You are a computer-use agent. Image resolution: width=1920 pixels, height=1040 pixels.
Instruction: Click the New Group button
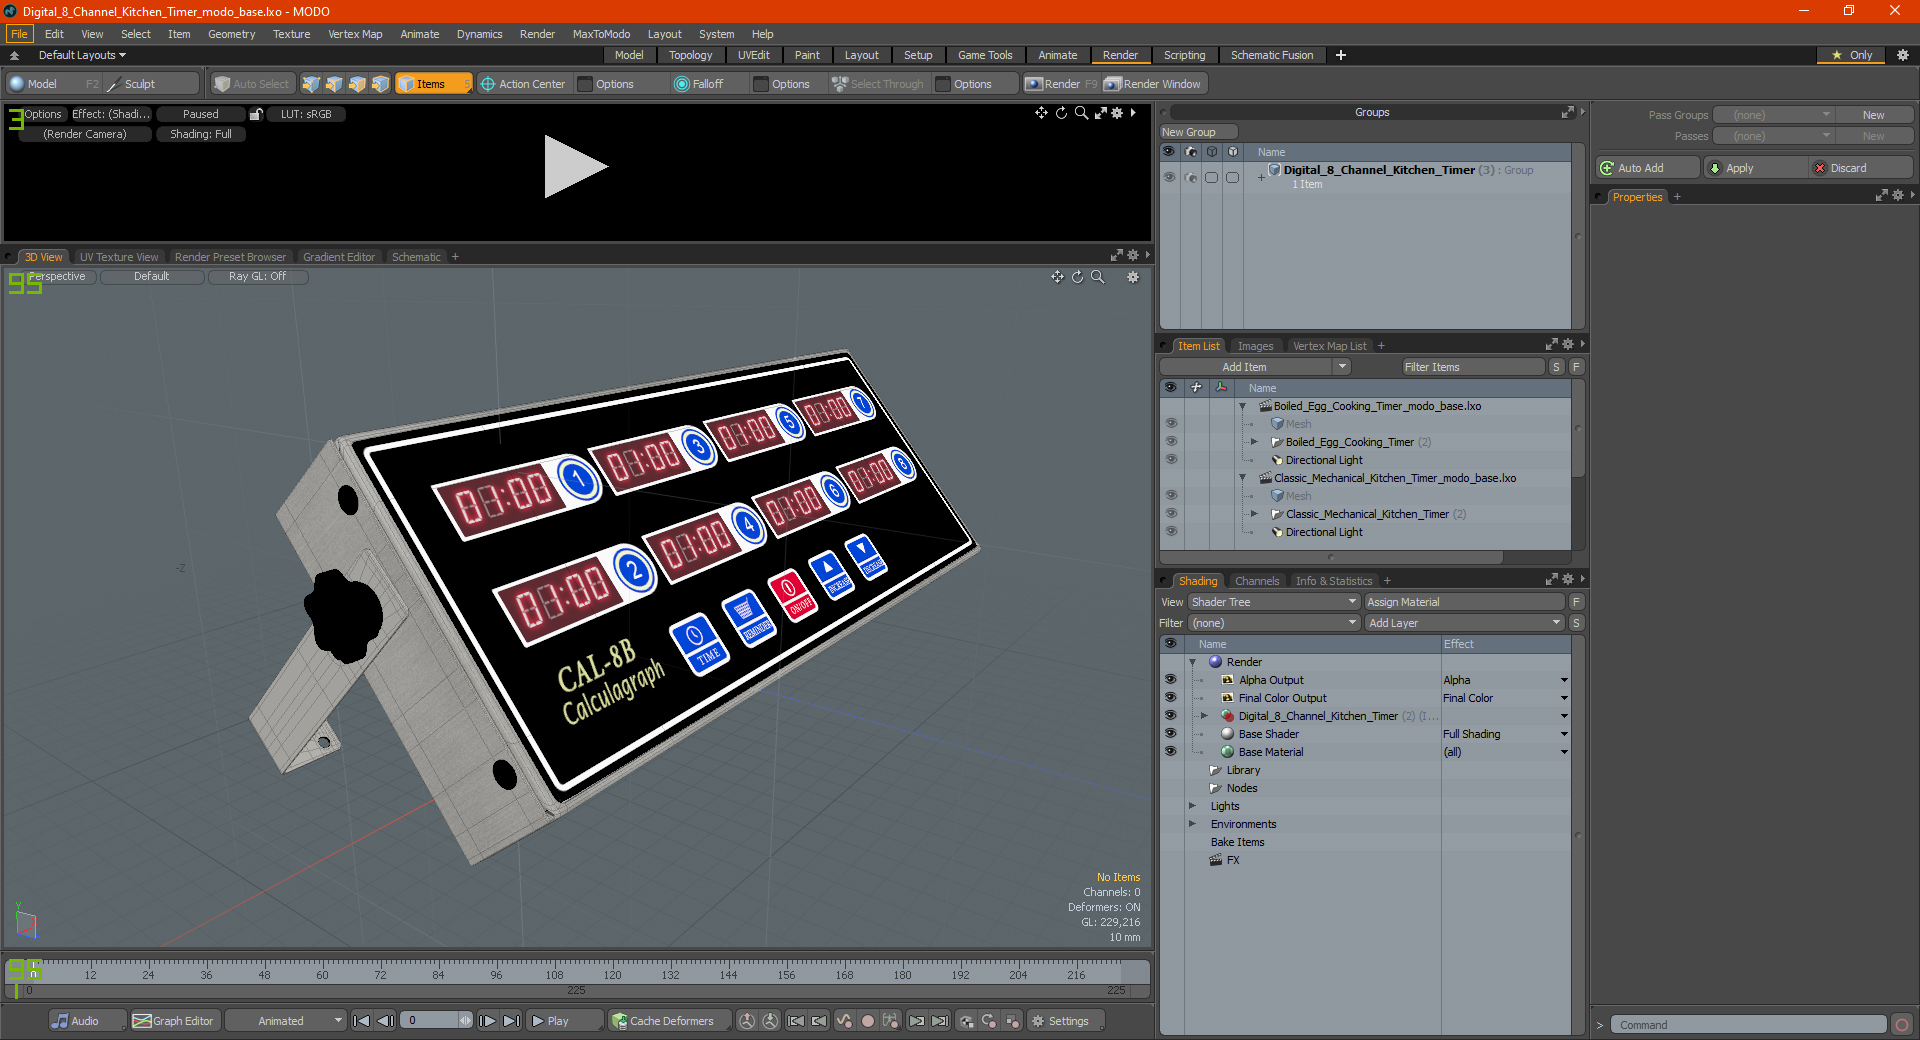point(1198,132)
